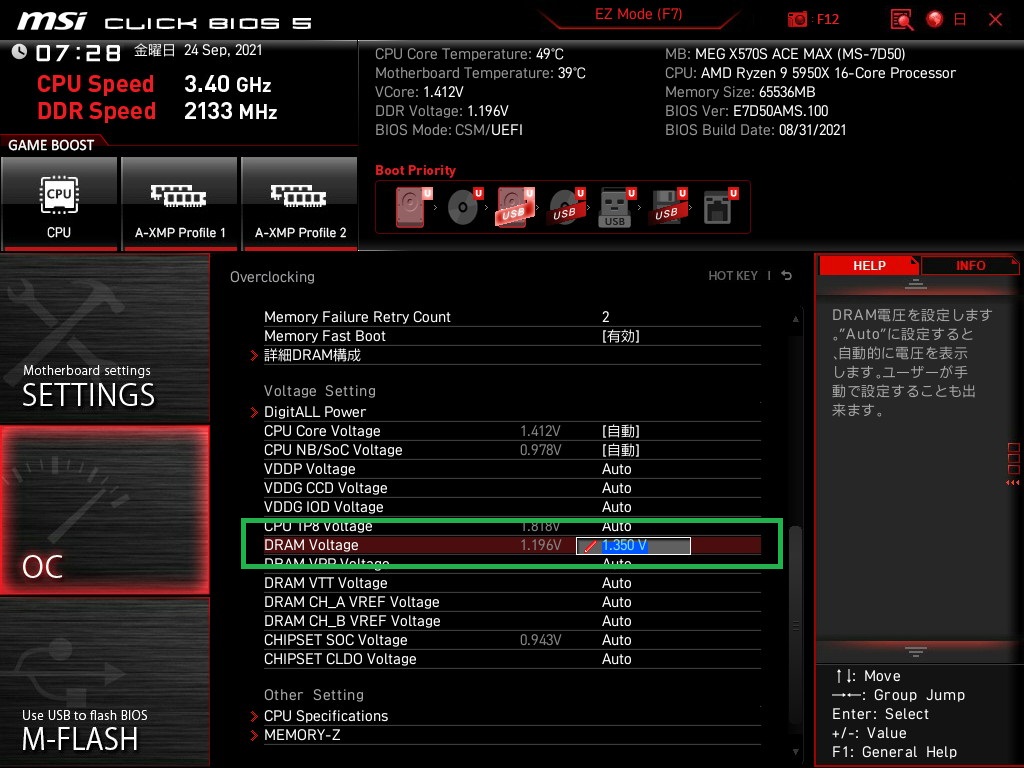Select the optical disc boot priority icon
The height and width of the screenshot is (768, 1024).
(464, 207)
